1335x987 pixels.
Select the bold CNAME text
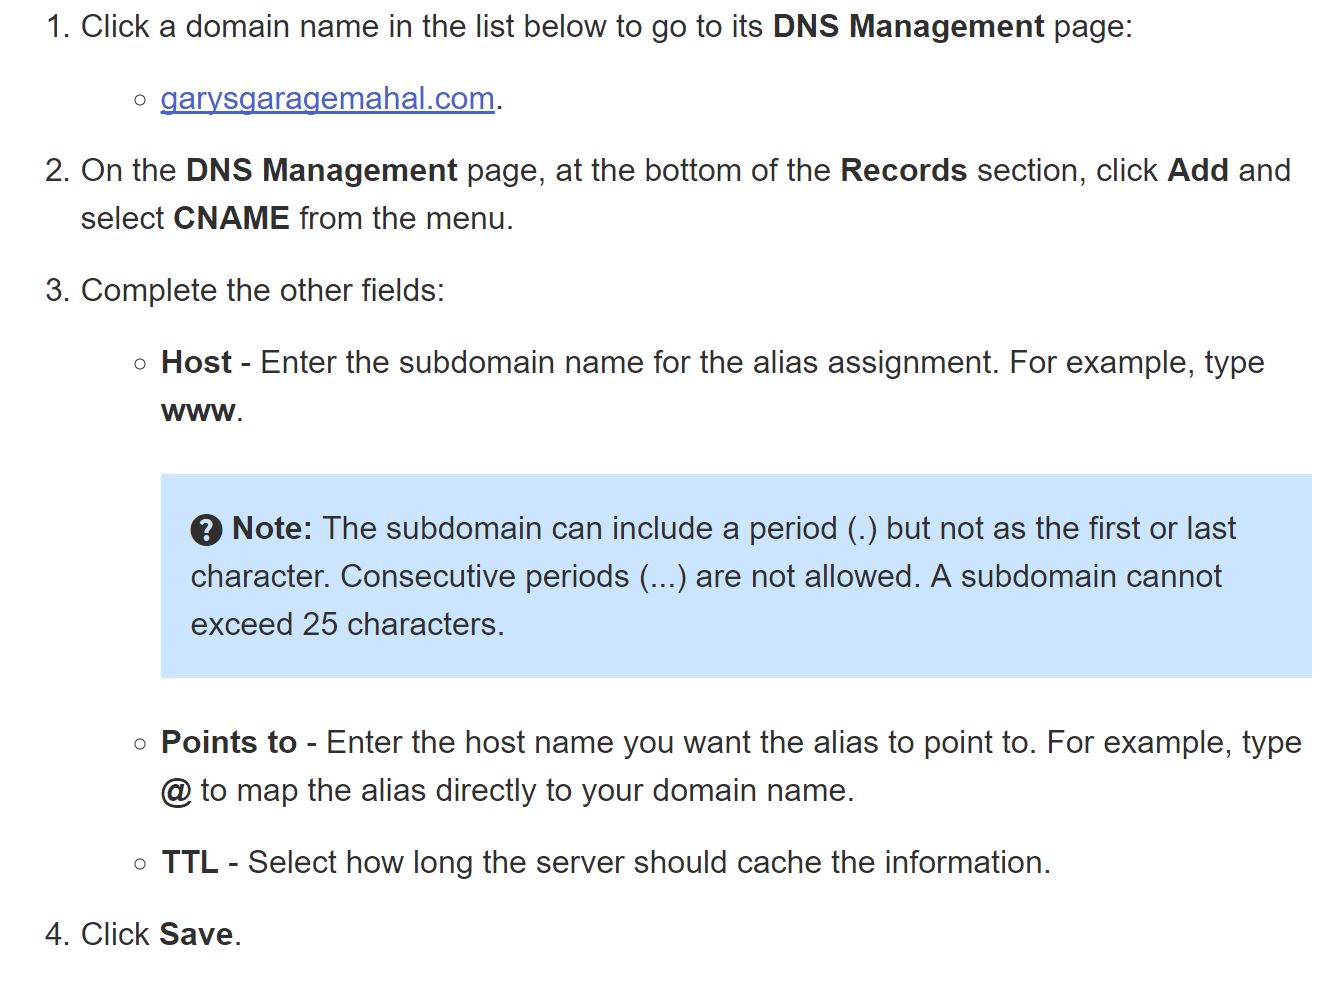pos(231,218)
